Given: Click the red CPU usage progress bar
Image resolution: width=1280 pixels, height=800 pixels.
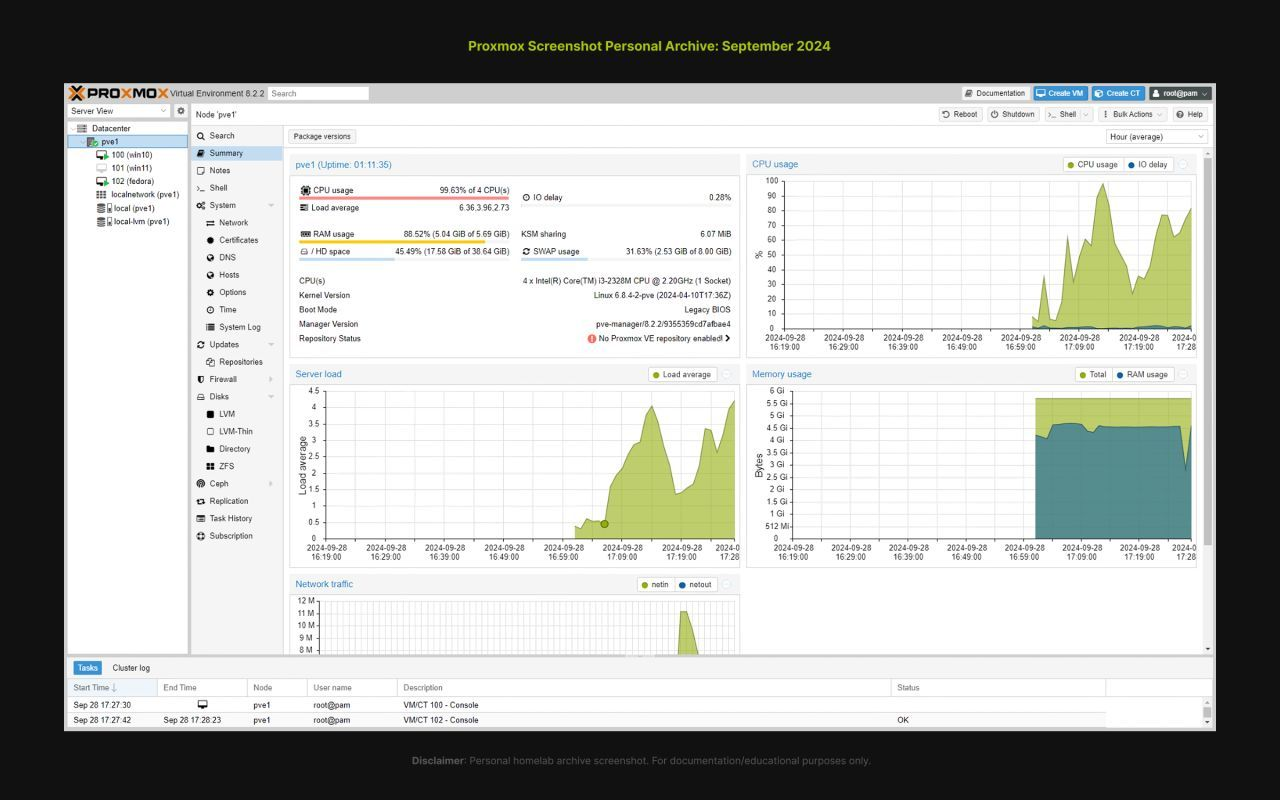Looking at the screenshot, I should click(x=404, y=198).
